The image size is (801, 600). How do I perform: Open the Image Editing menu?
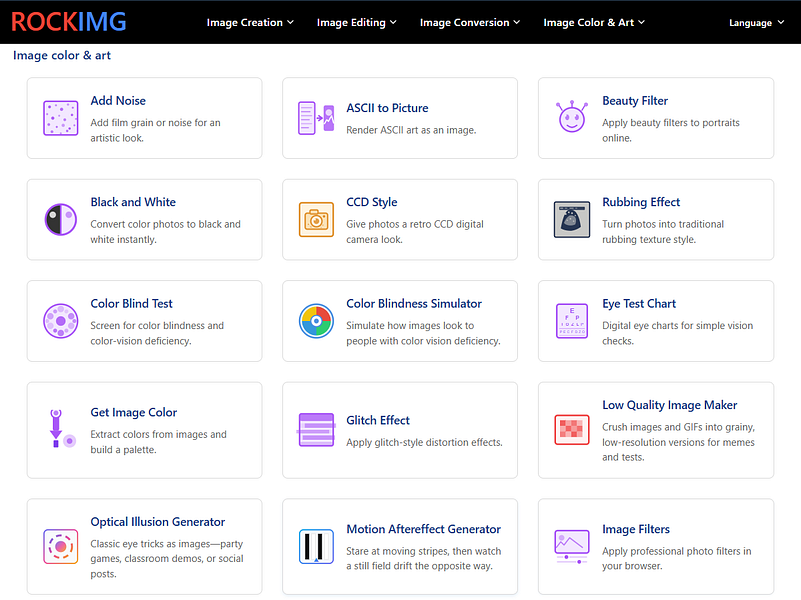[357, 22]
